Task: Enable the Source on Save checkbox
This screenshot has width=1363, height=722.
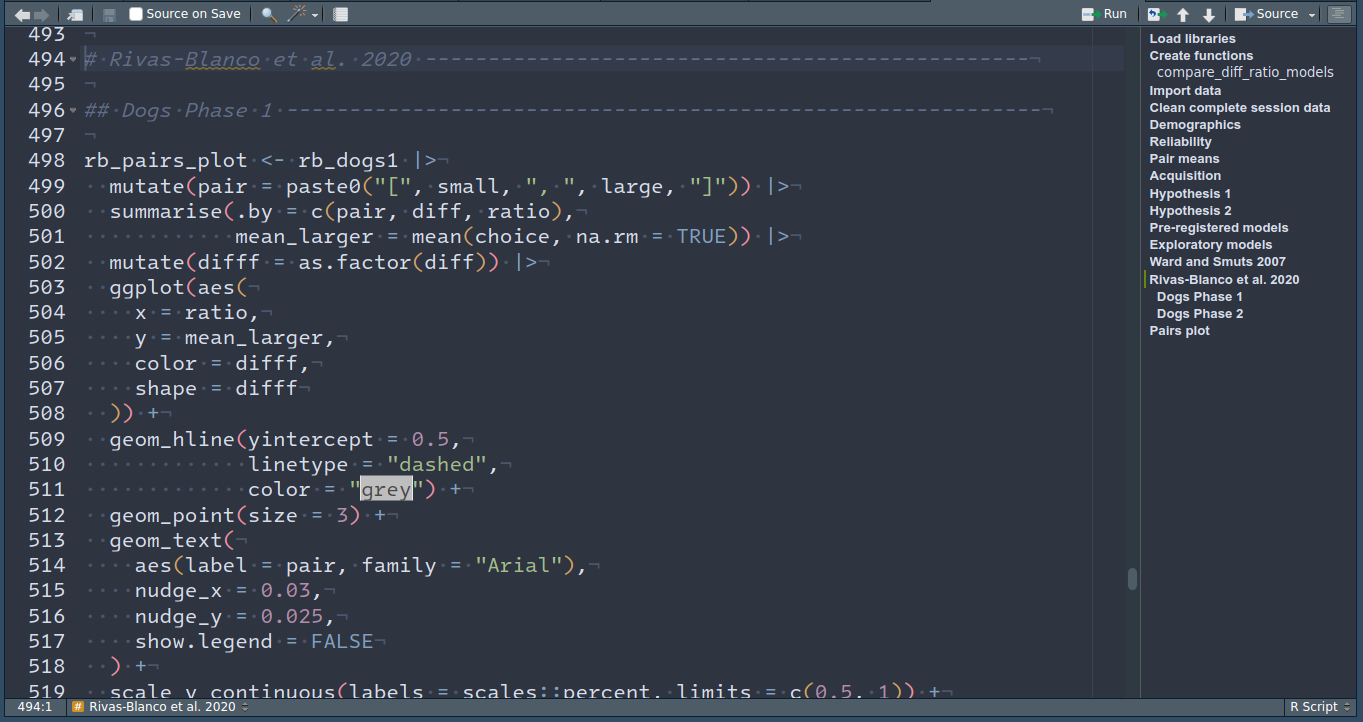Action: coord(137,14)
